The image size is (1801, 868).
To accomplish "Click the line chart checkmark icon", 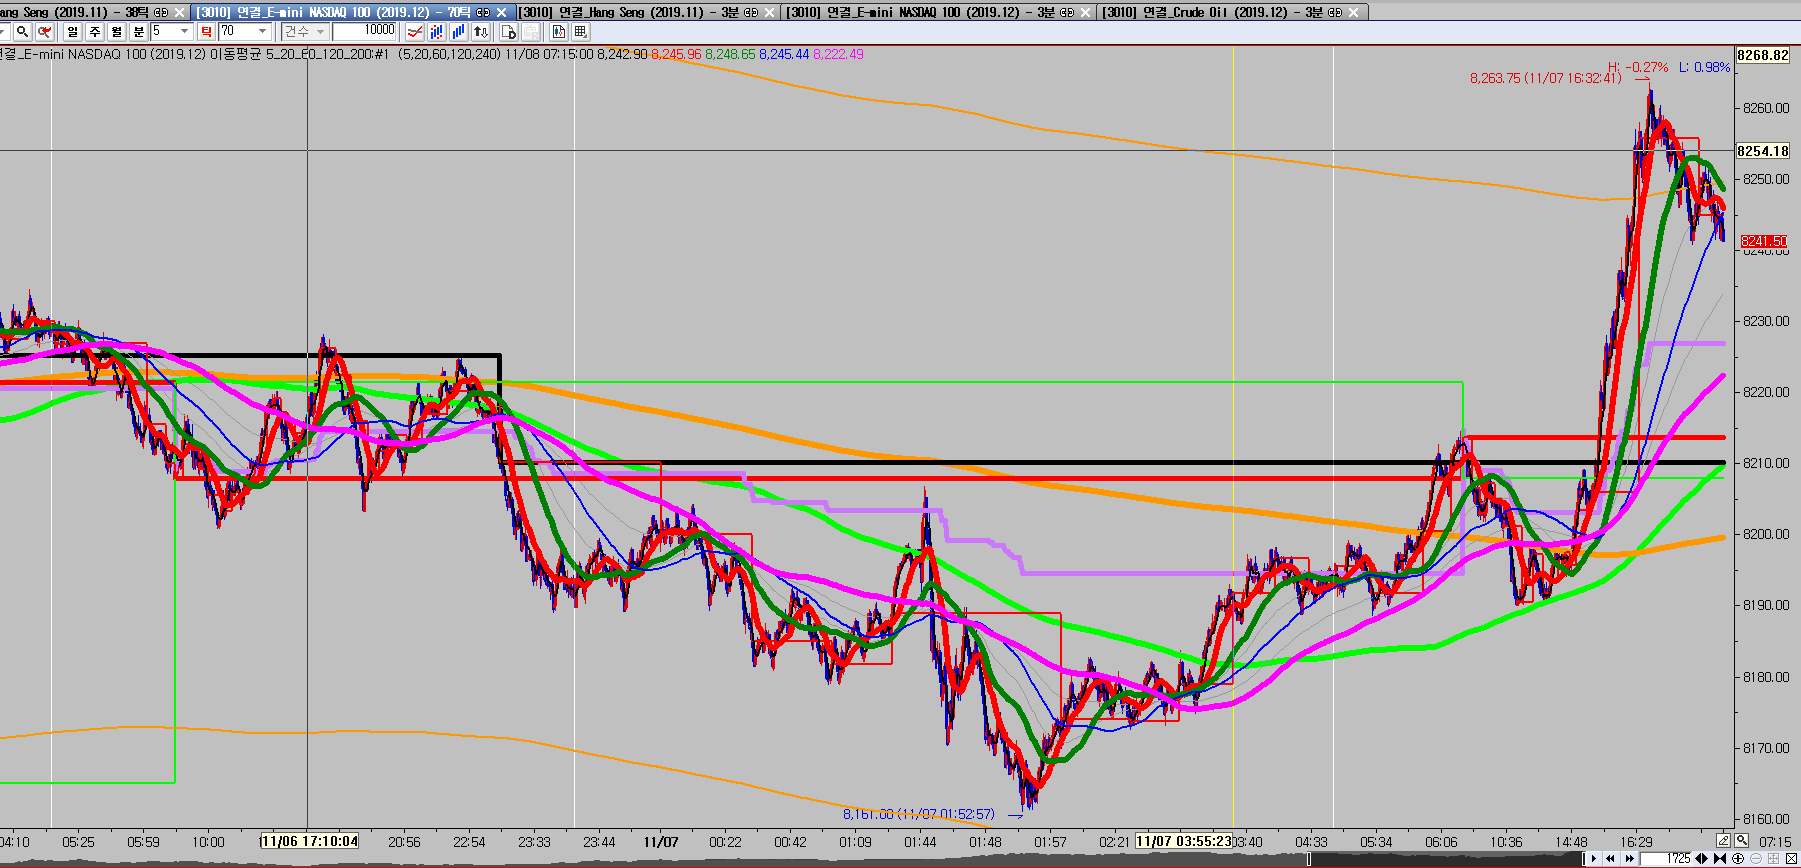I will (x=414, y=32).
